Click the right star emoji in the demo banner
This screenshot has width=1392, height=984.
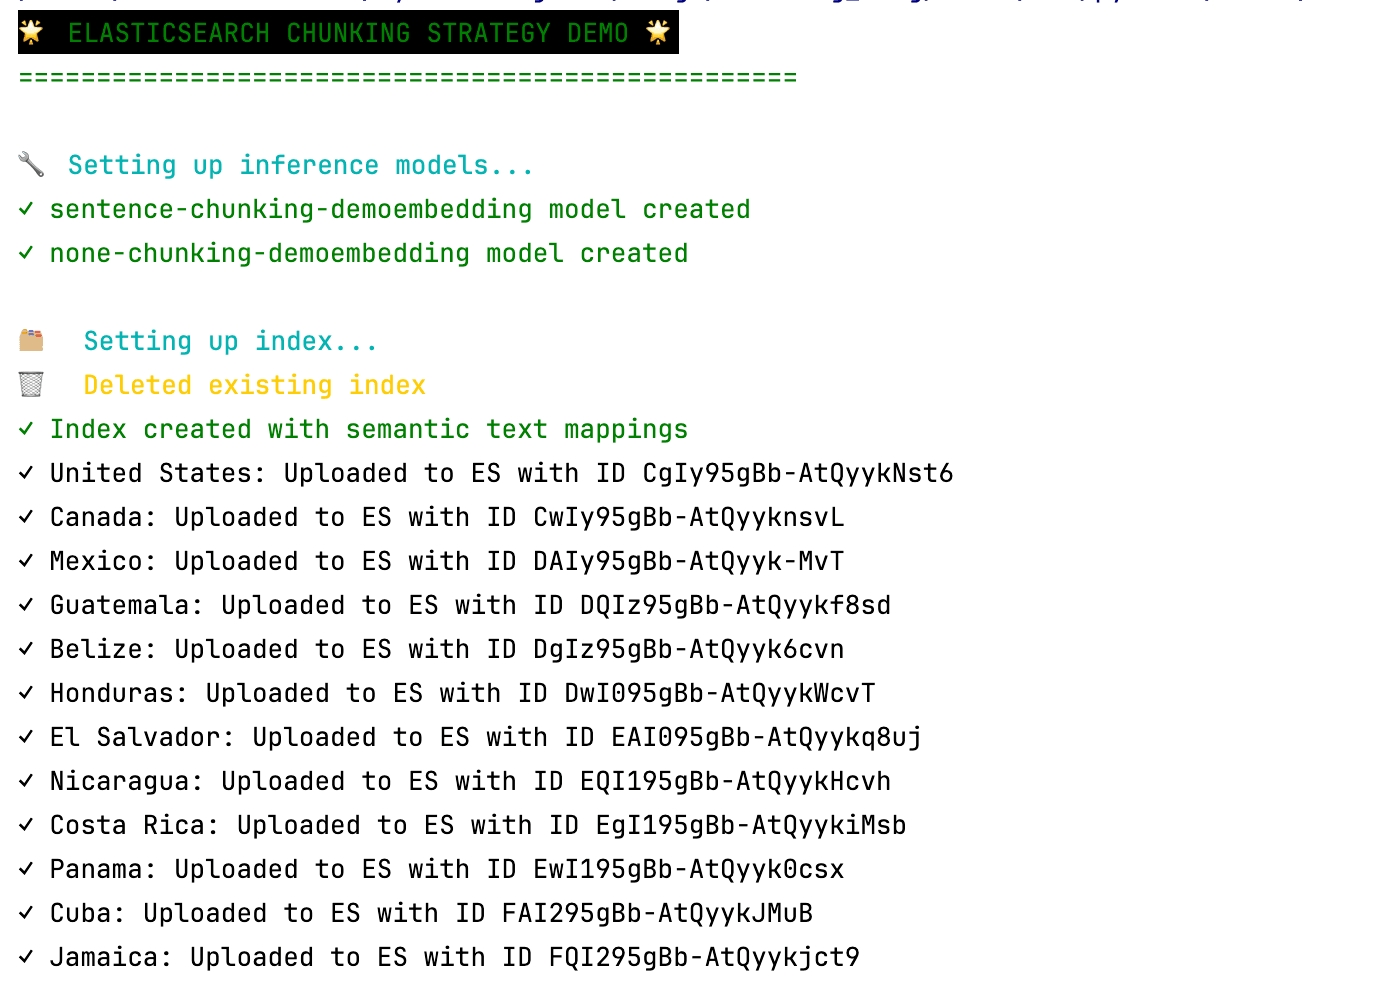[x=657, y=31]
